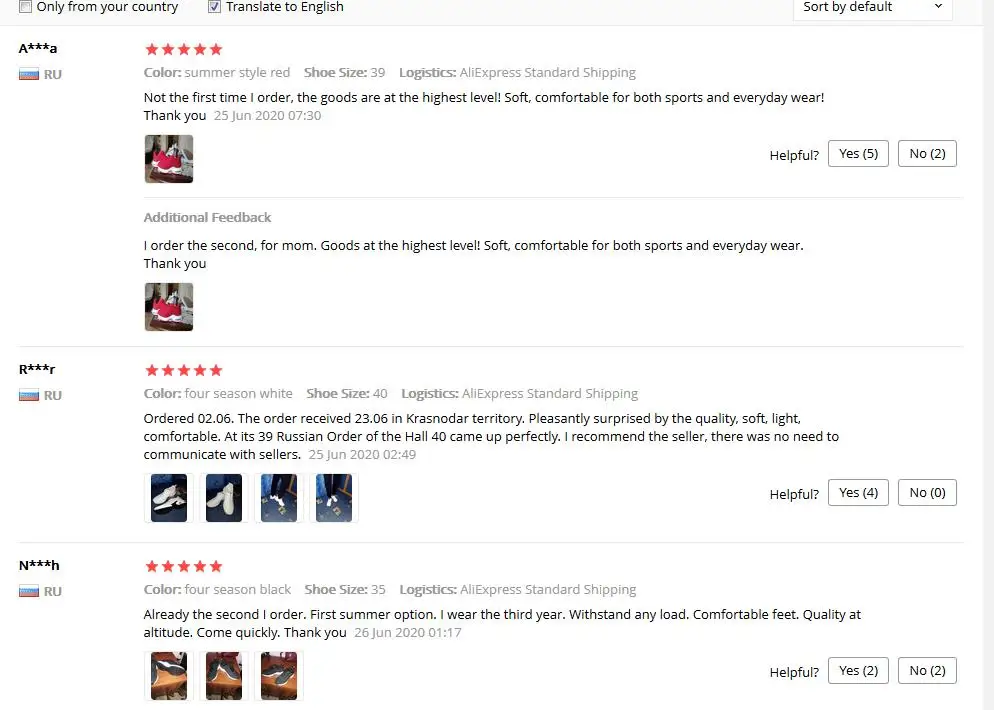Screen dimensions: 994x710
Task: Click the five-star rating on R***r's review
Action: [184, 370]
